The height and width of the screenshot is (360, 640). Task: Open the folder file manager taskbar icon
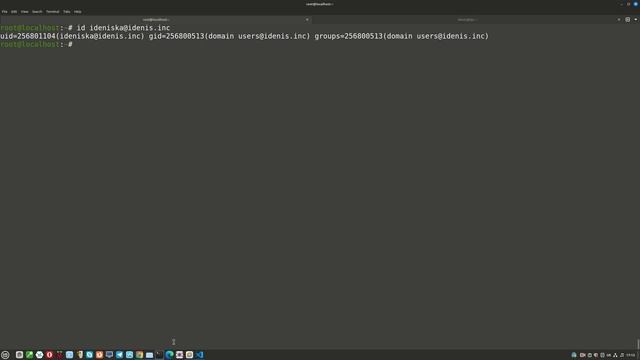(149, 355)
